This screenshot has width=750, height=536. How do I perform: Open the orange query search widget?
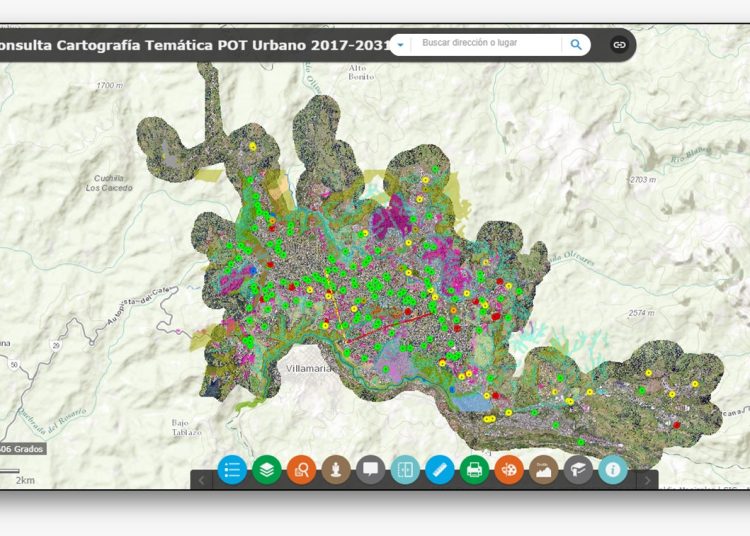[301, 470]
